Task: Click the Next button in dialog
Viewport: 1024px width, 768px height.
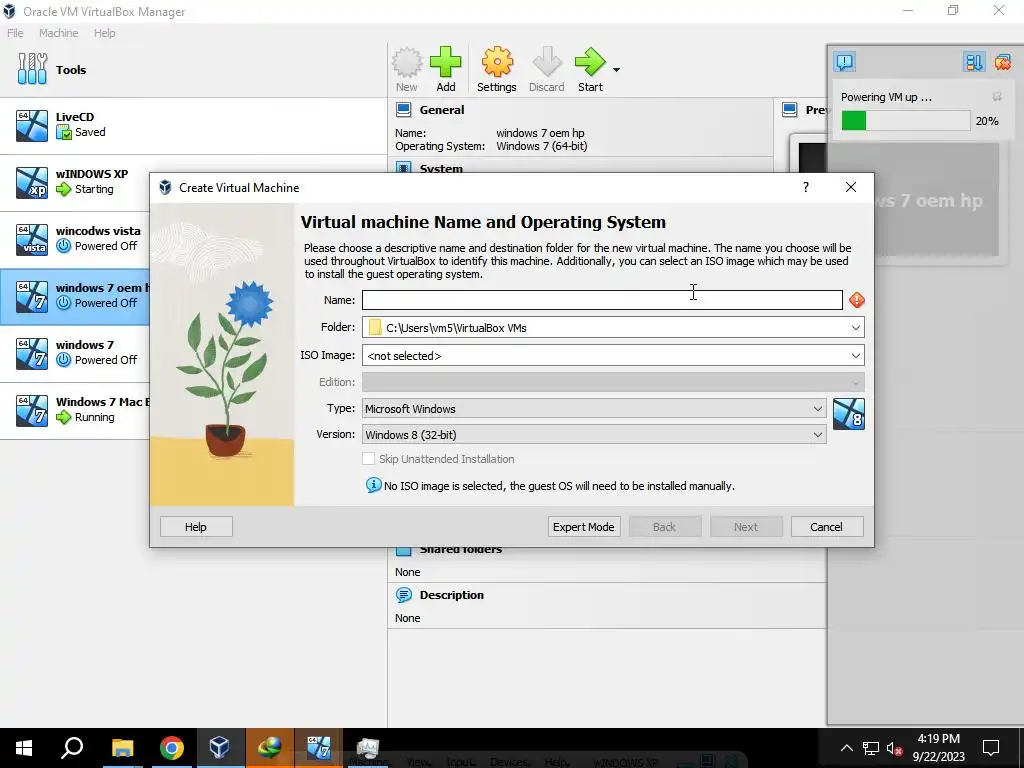Action: [746, 527]
